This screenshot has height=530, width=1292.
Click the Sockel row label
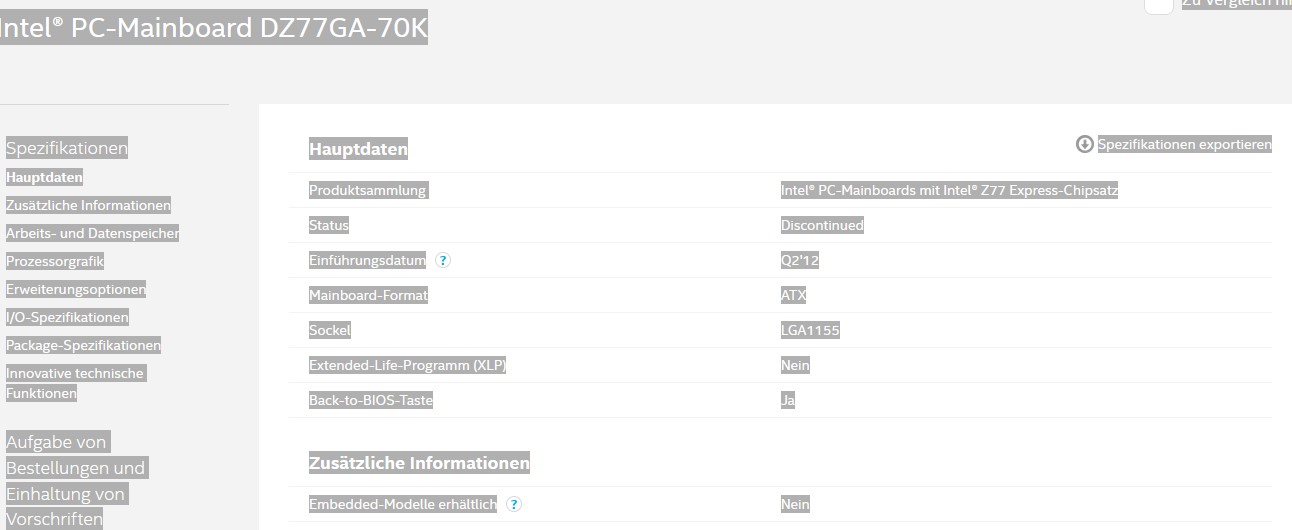point(330,330)
